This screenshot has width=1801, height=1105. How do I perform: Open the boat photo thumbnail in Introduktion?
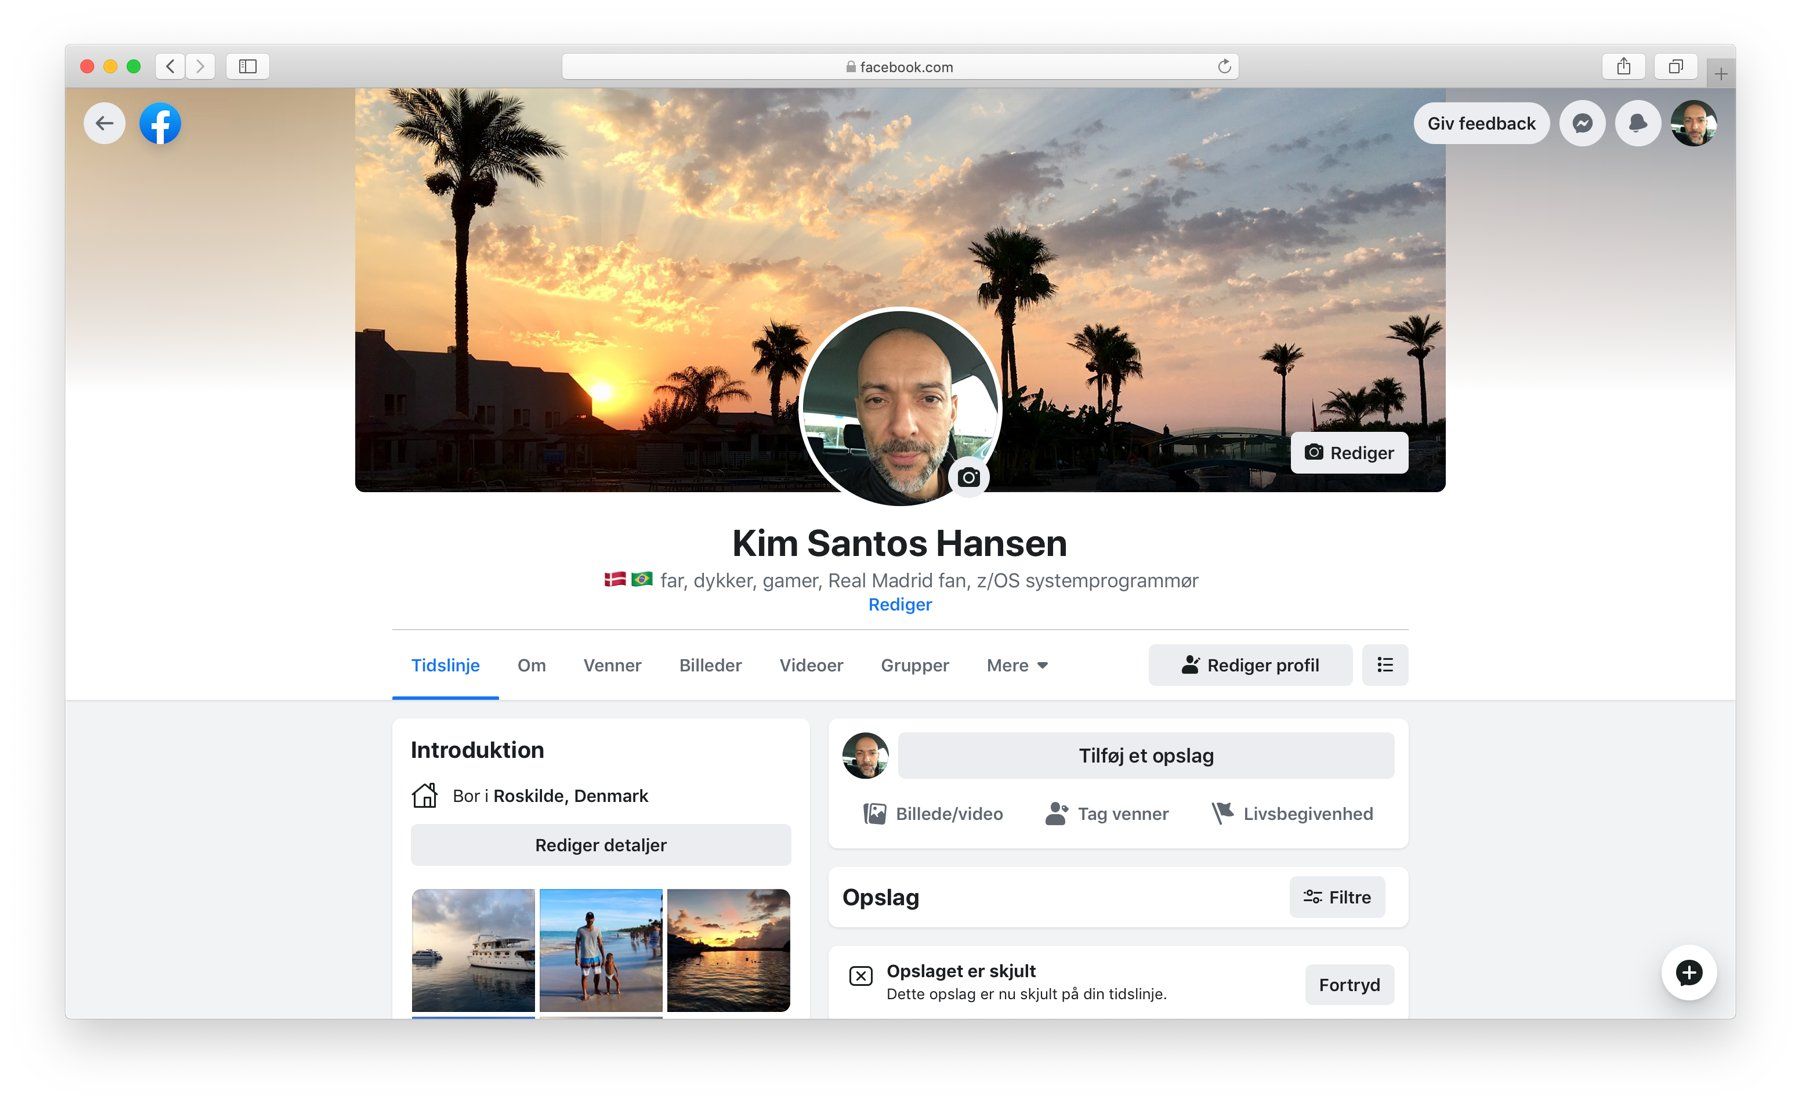click(x=472, y=950)
